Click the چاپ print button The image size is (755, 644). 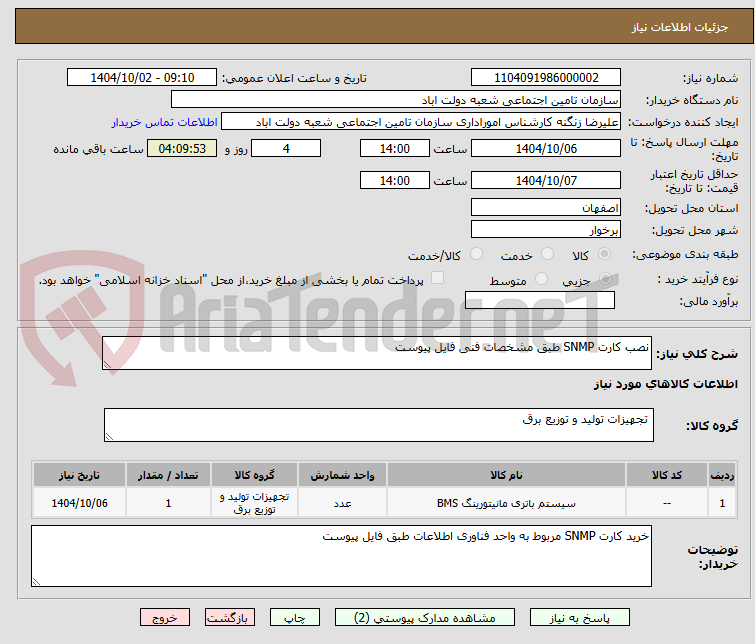295,618
